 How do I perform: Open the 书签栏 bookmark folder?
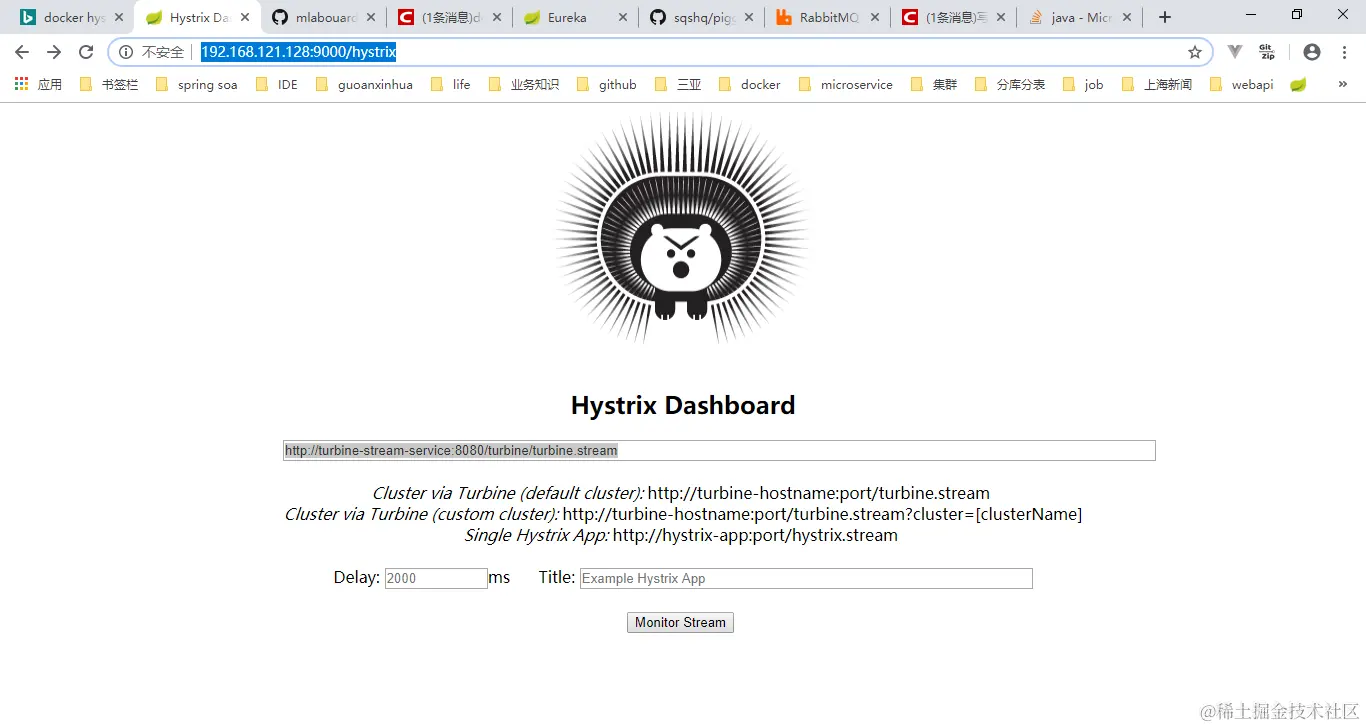[x=109, y=84]
